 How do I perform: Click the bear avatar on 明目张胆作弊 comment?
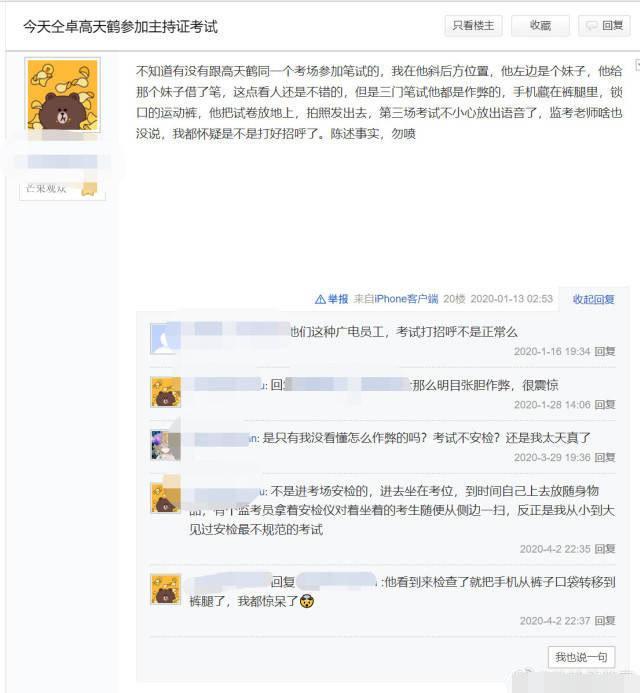tap(165, 392)
